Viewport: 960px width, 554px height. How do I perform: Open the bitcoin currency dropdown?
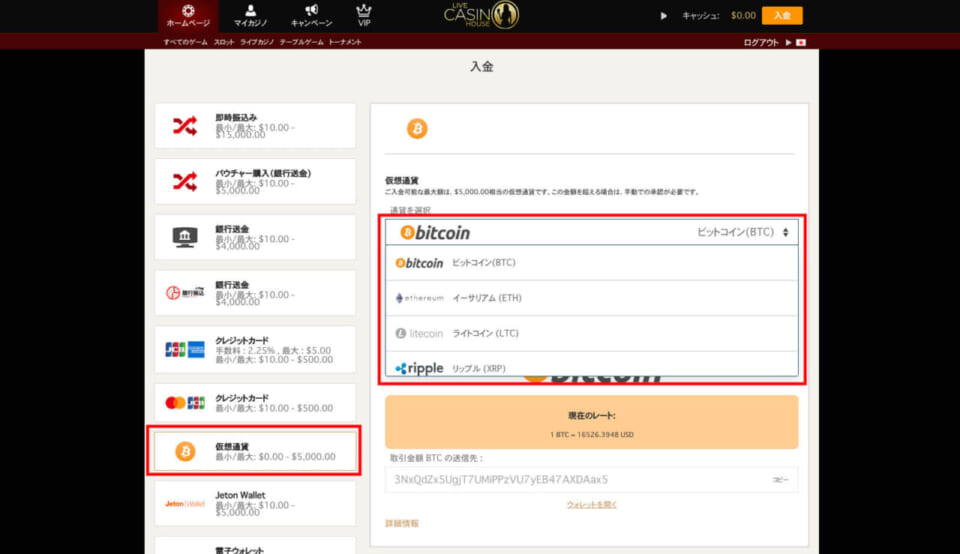(591, 232)
